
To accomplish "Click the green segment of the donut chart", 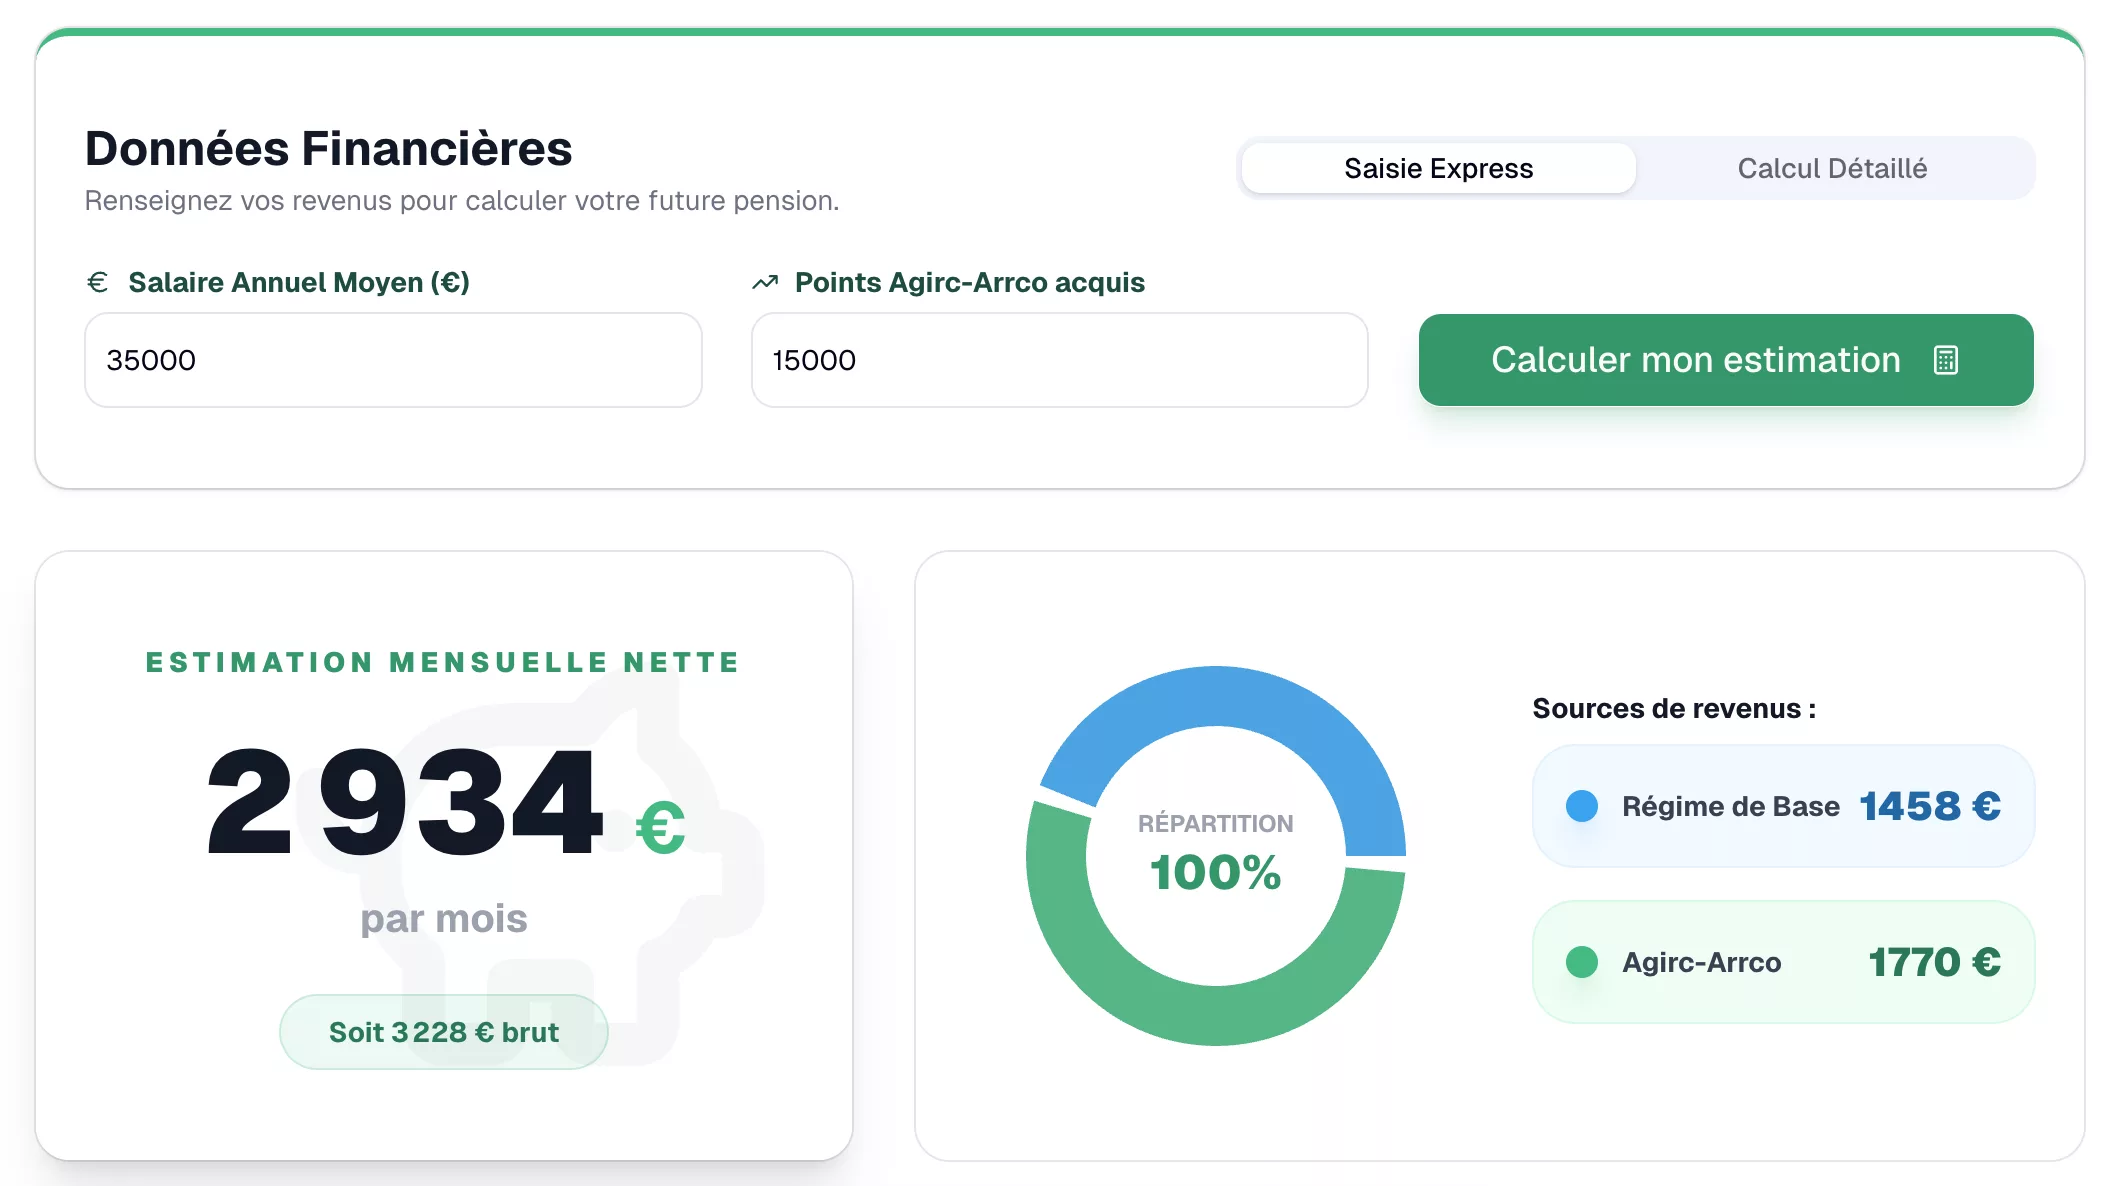I will tap(1216, 1016).
